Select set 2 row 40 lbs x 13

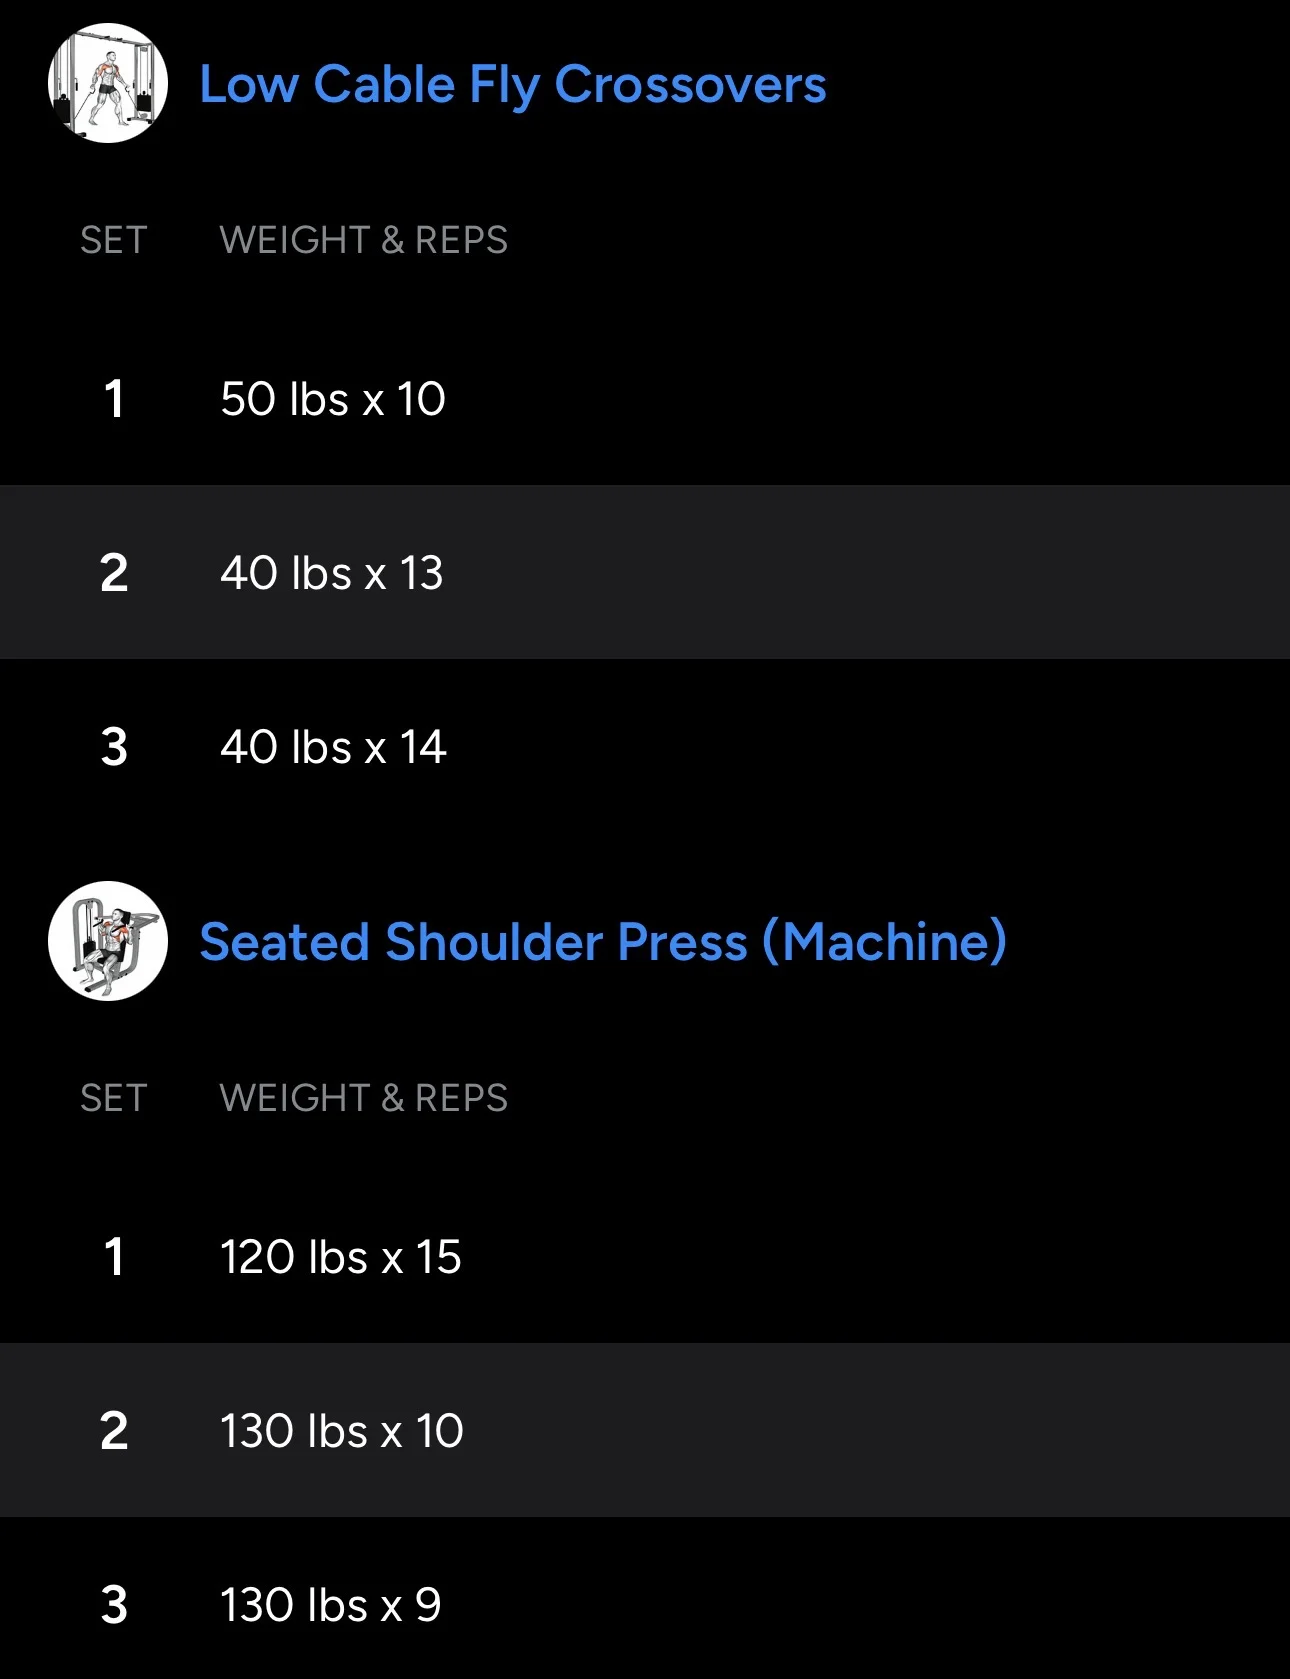645,573
